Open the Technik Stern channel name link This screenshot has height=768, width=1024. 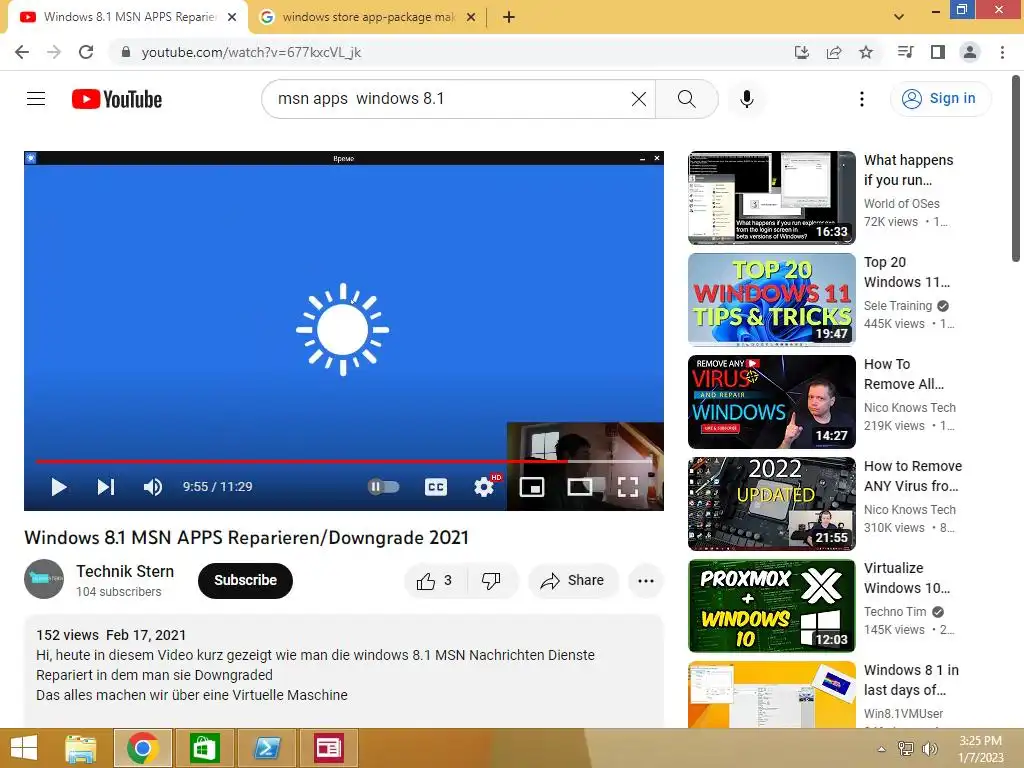[125, 571]
